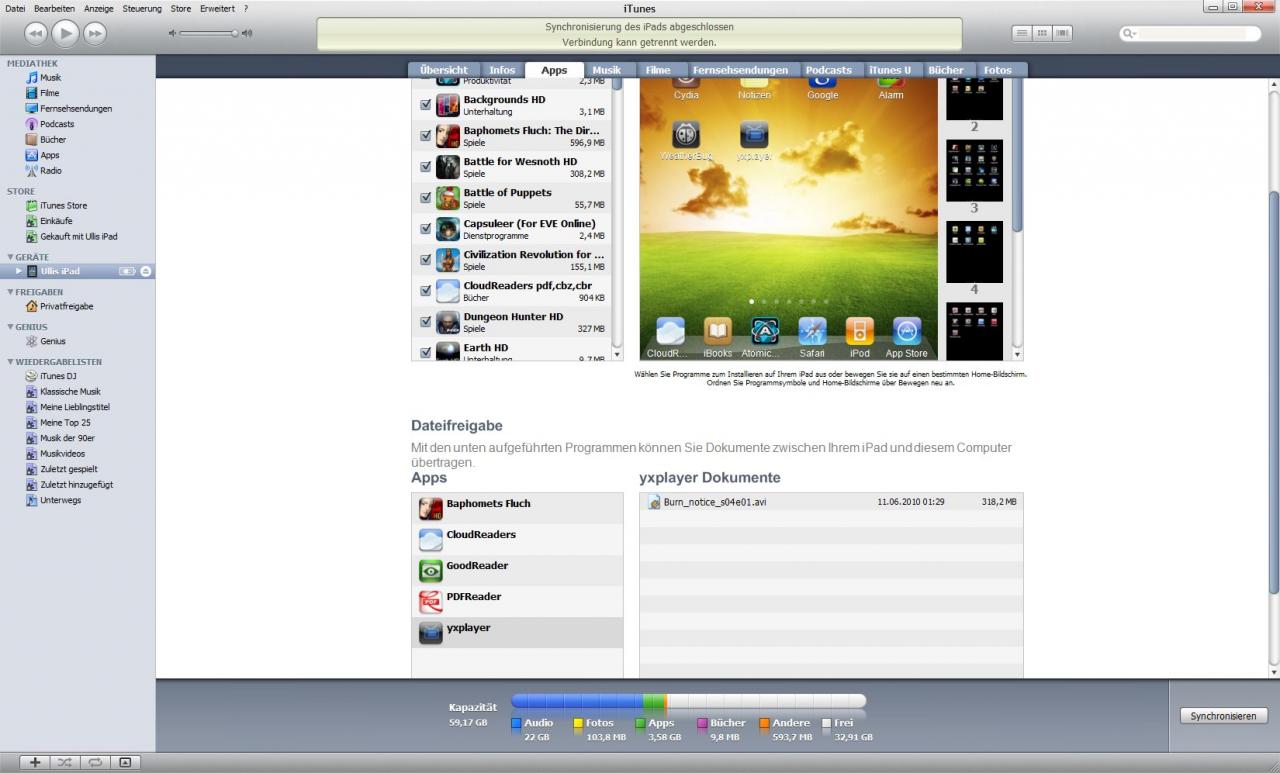Open Einkäufe in the sidebar
The height and width of the screenshot is (773, 1280).
coord(56,221)
